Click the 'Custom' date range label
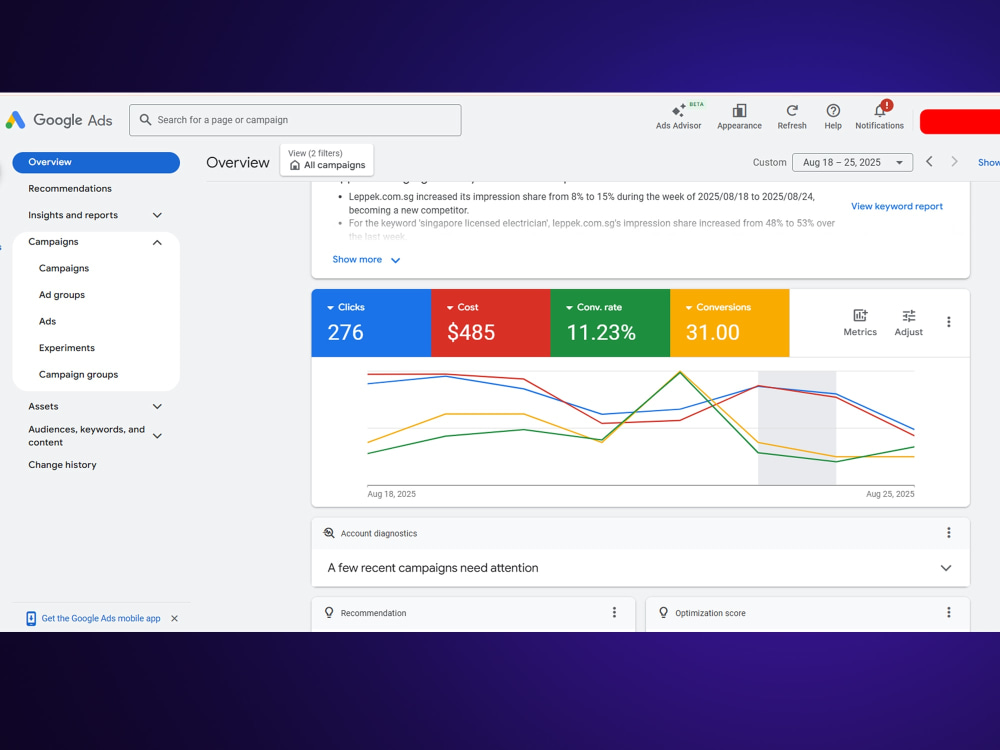 pyautogui.click(x=769, y=163)
